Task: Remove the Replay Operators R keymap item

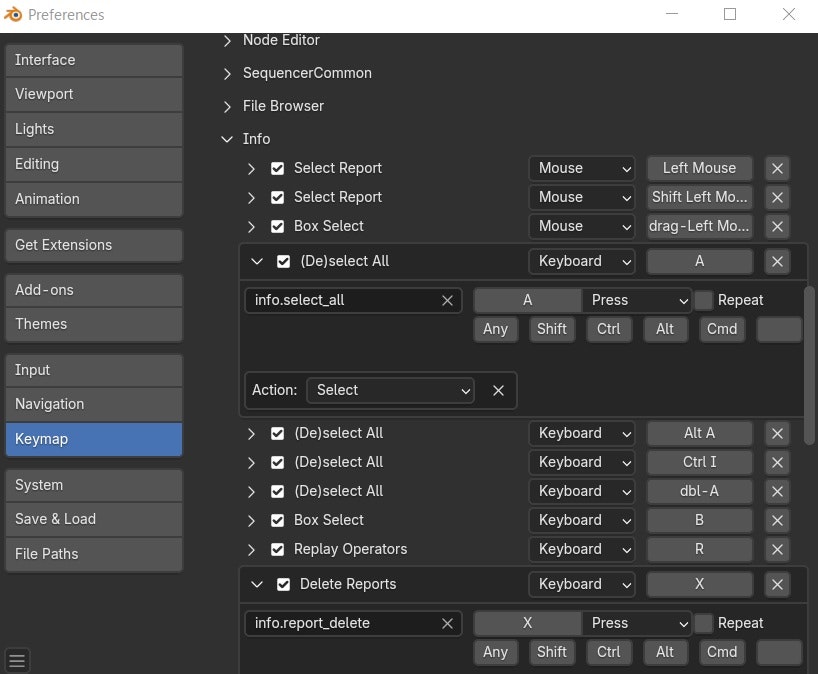Action: pos(777,549)
